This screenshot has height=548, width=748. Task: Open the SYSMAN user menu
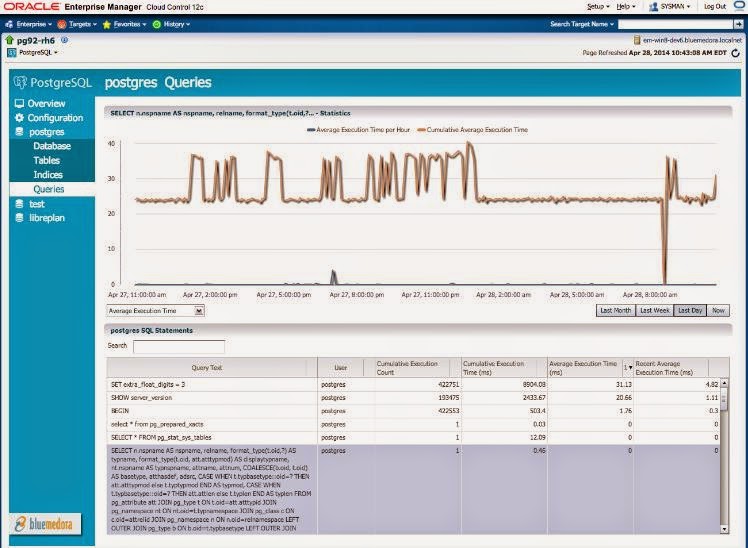coord(670,7)
